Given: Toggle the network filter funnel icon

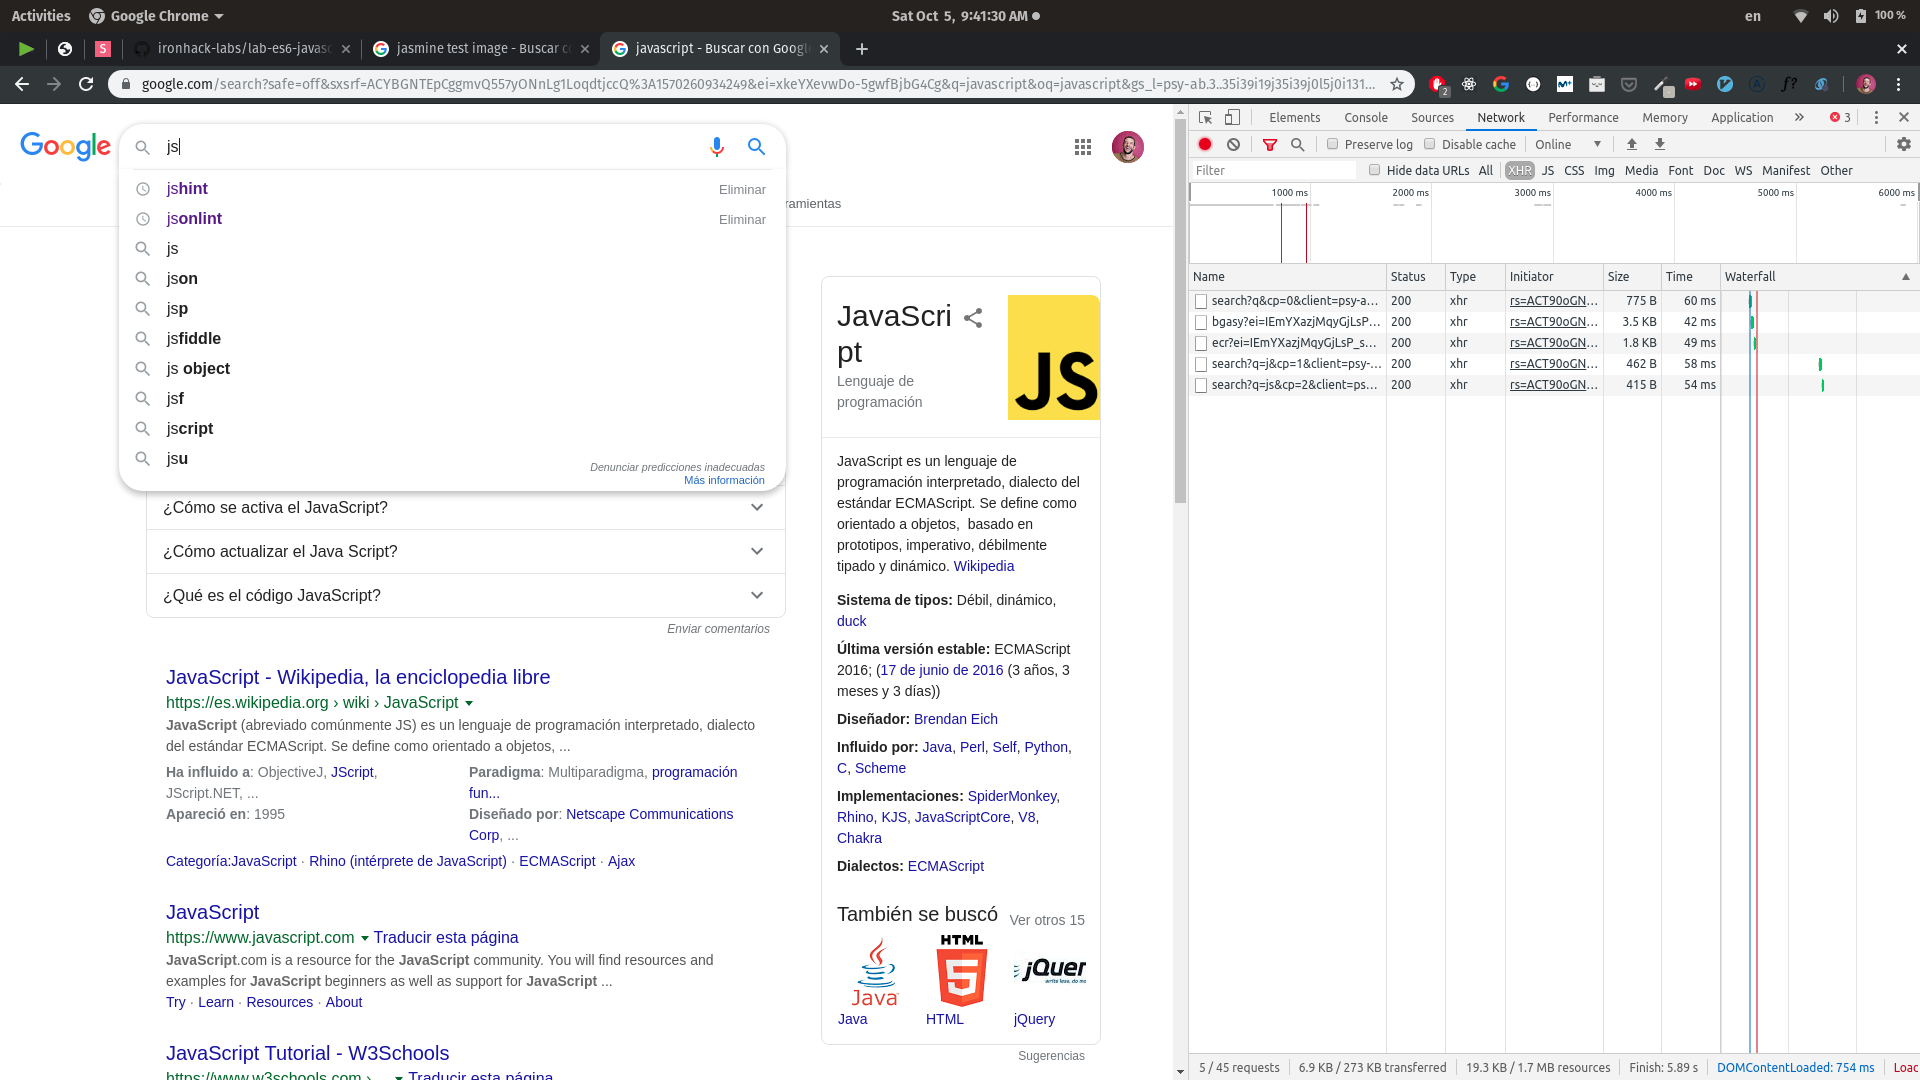Looking at the screenshot, I should (1270, 144).
